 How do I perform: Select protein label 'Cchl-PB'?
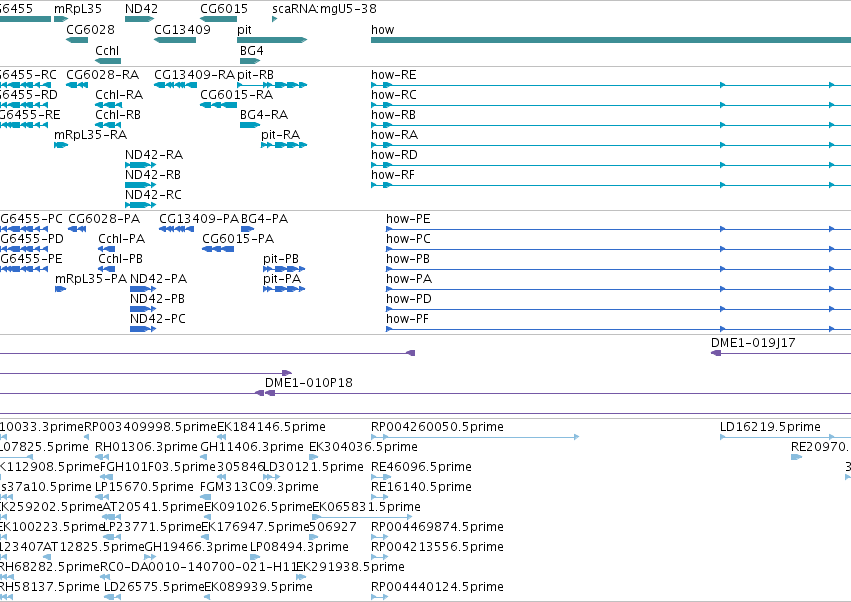coord(120,259)
